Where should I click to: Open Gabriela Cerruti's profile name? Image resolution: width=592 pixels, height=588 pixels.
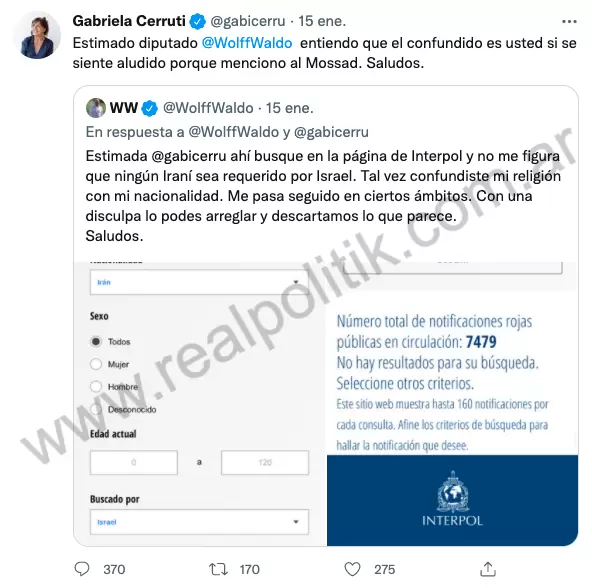pyautogui.click(x=129, y=21)
